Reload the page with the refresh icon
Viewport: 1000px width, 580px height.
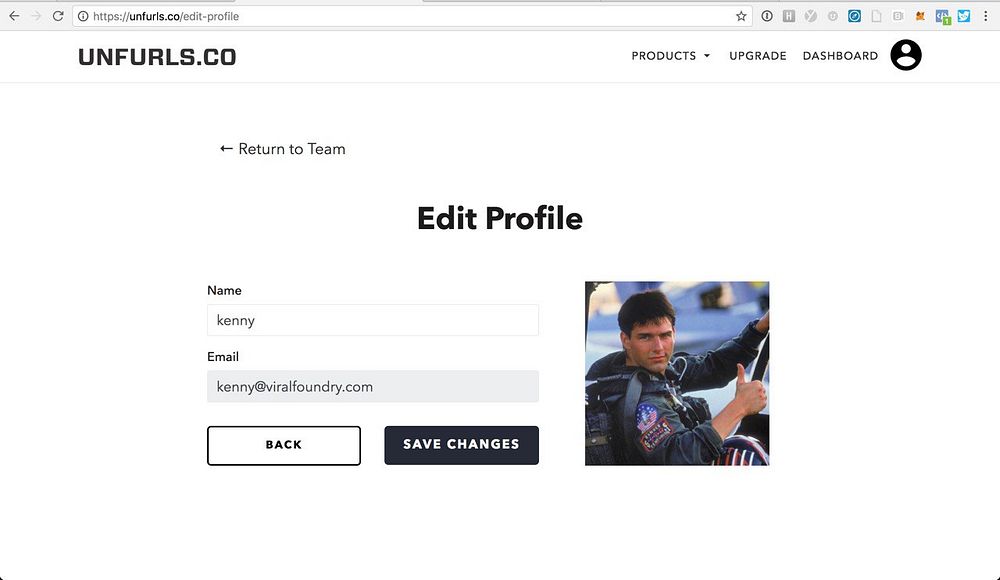[x=58, y=16]
